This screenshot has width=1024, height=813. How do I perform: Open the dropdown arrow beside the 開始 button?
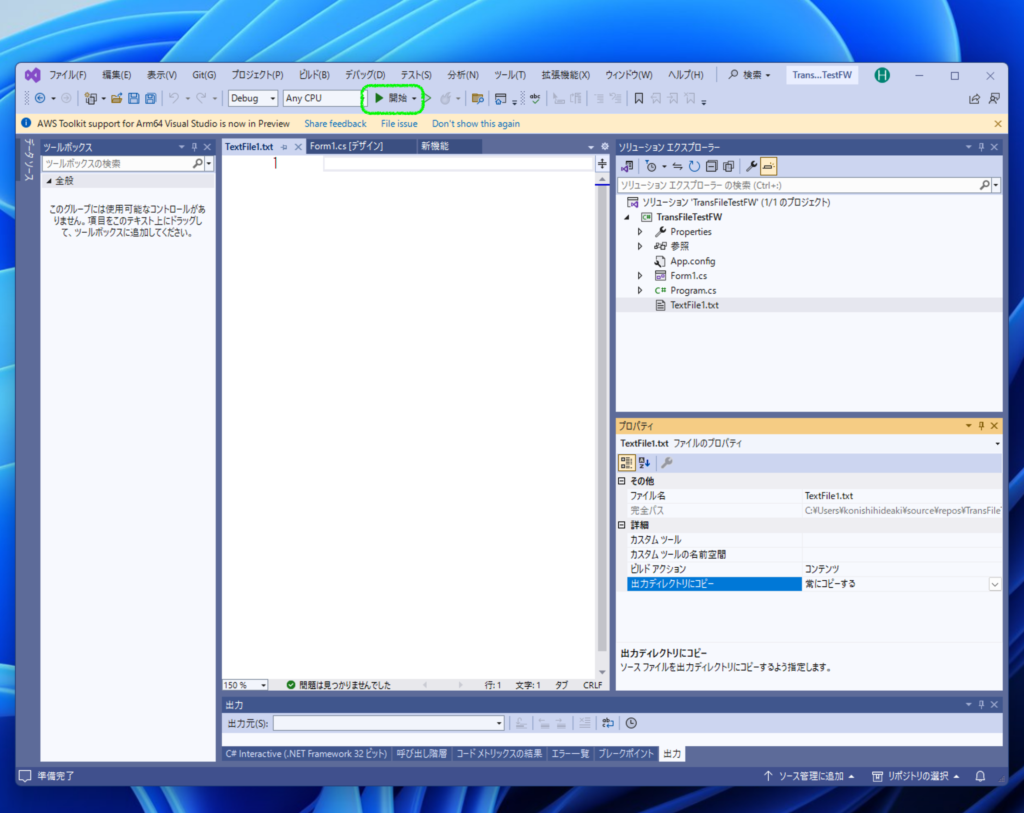pyautogui.click(x=414, y=99)
